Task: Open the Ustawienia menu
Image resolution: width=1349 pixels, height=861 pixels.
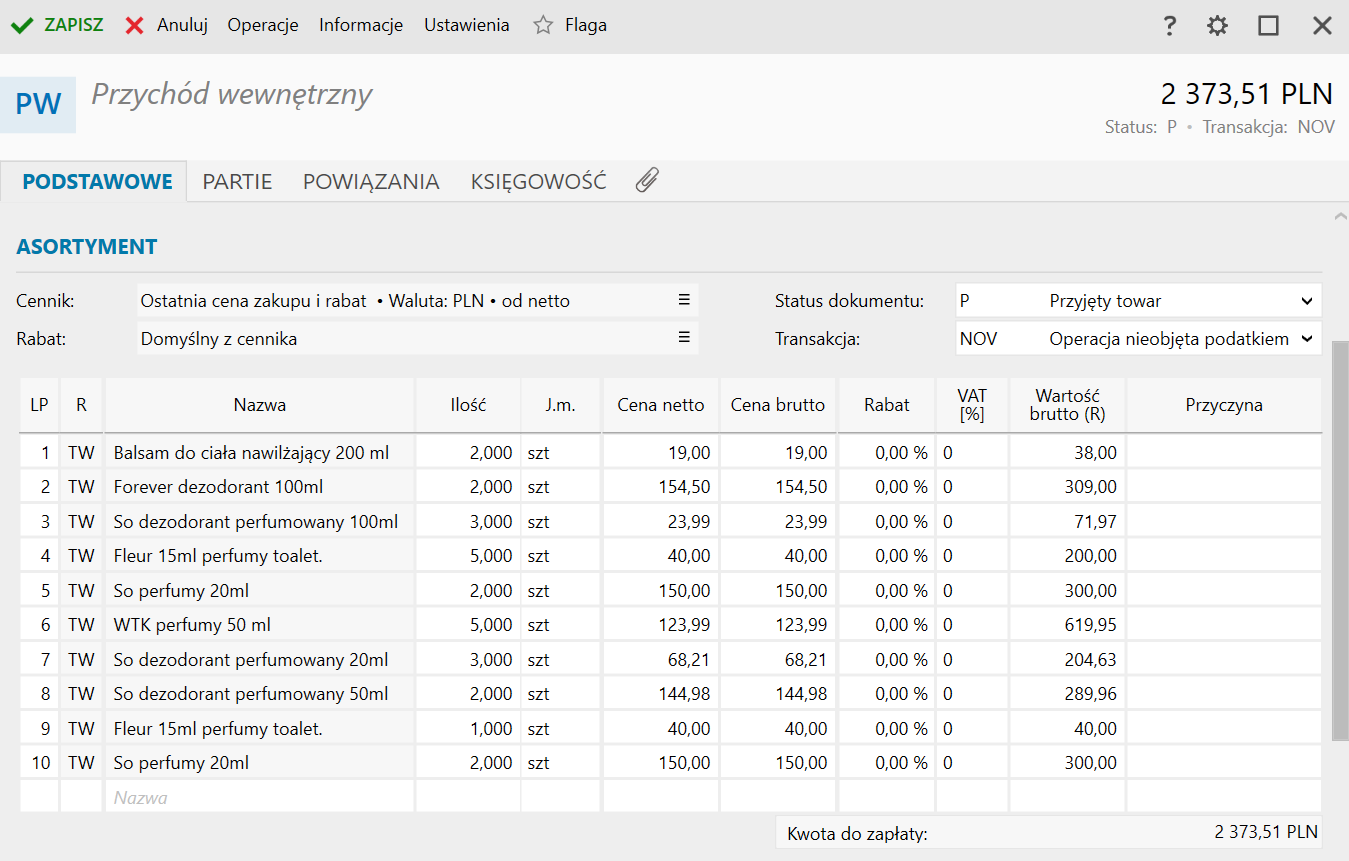Action: pos(466,26)
